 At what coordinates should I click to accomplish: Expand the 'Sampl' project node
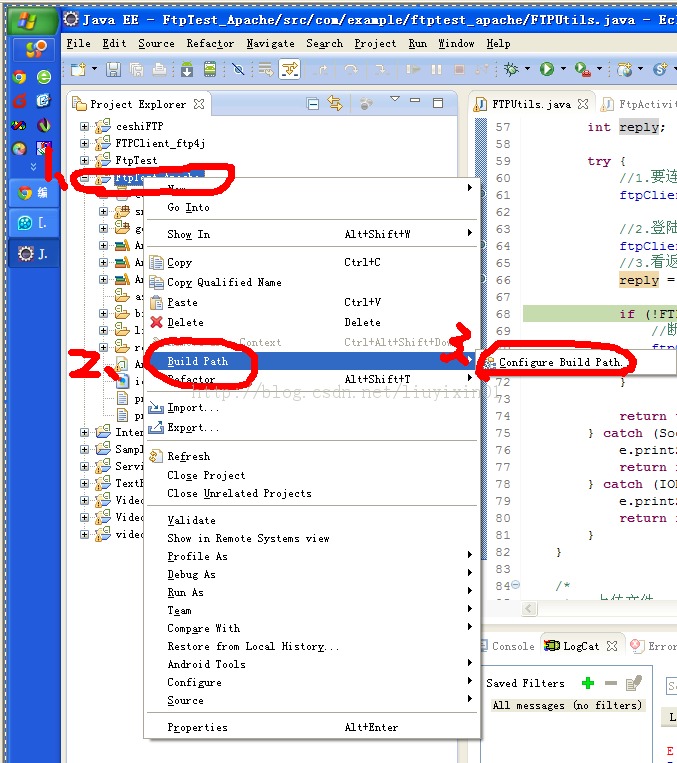click(84, 449)
